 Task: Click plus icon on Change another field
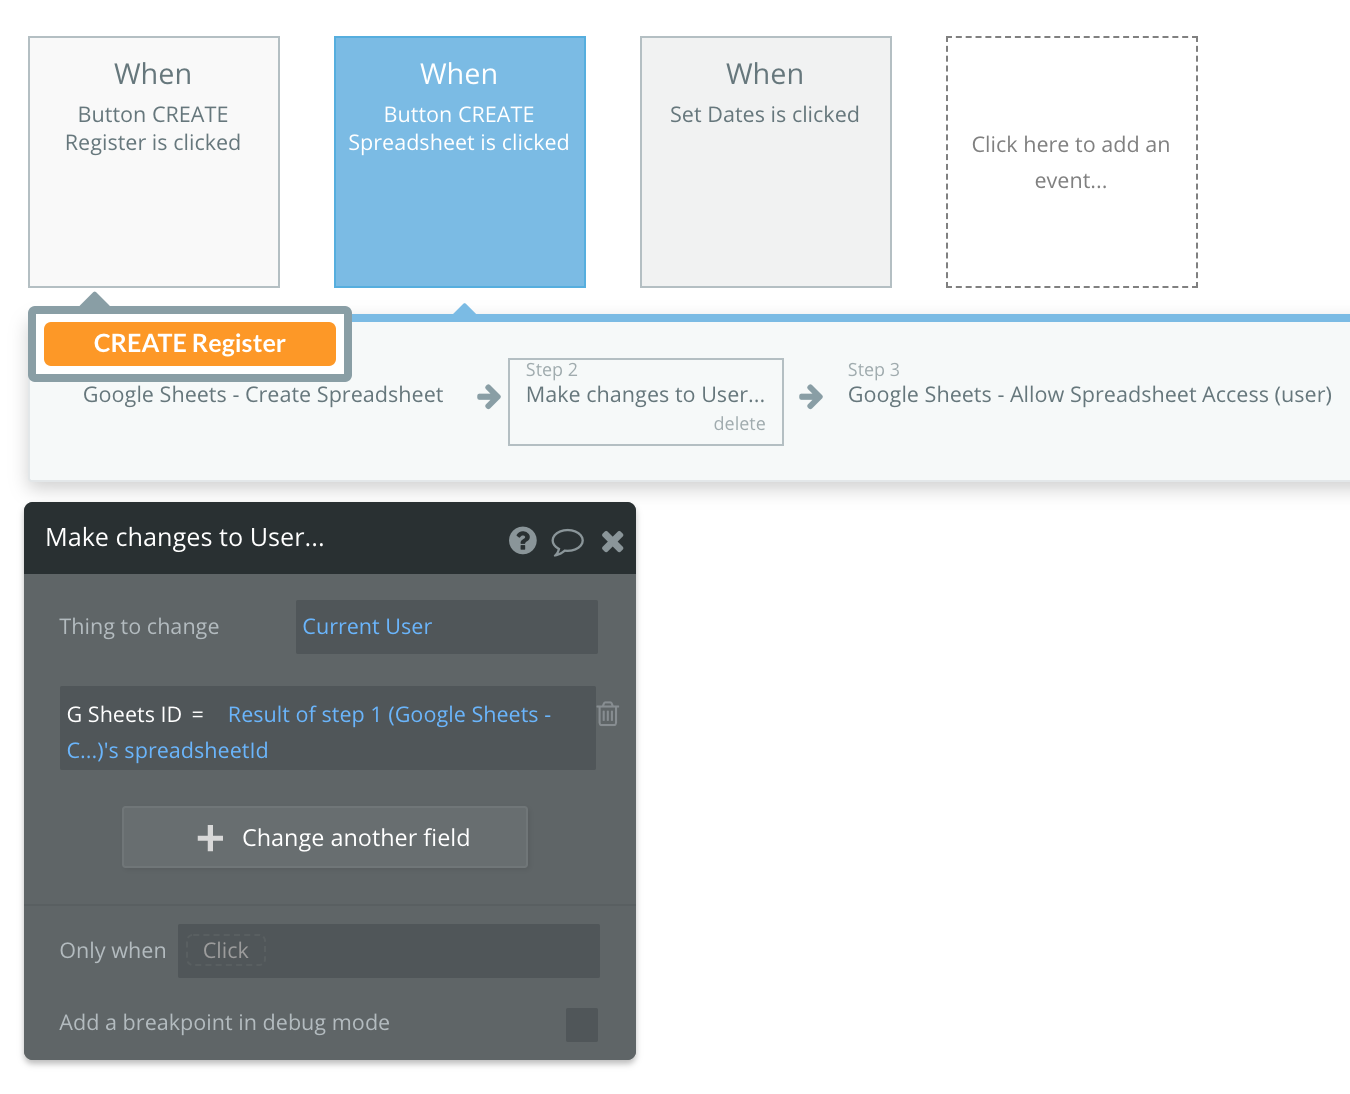click(x=210, y=838)
